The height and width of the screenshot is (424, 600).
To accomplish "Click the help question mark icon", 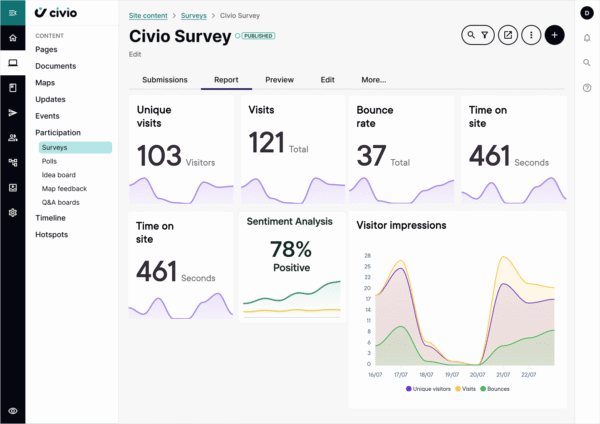I will point(587,88).
